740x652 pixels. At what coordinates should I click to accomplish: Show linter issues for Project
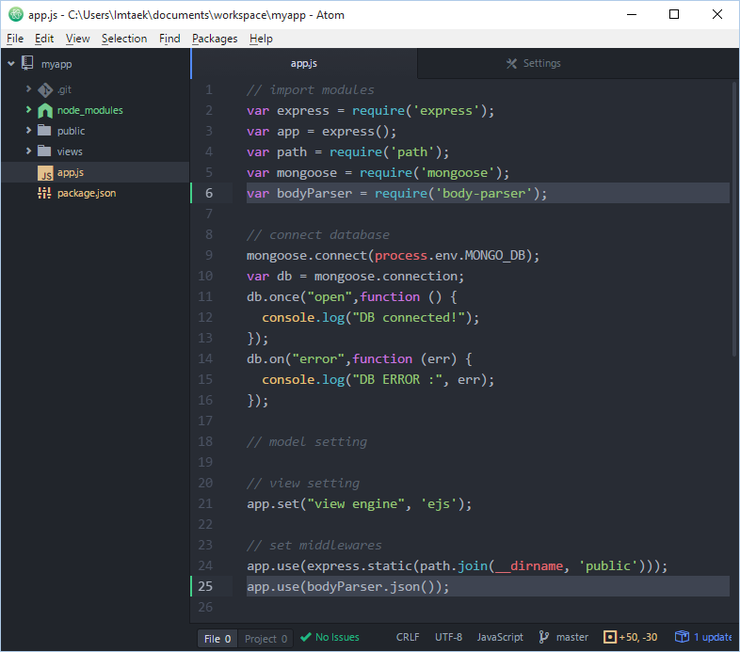tap(266, 638)
